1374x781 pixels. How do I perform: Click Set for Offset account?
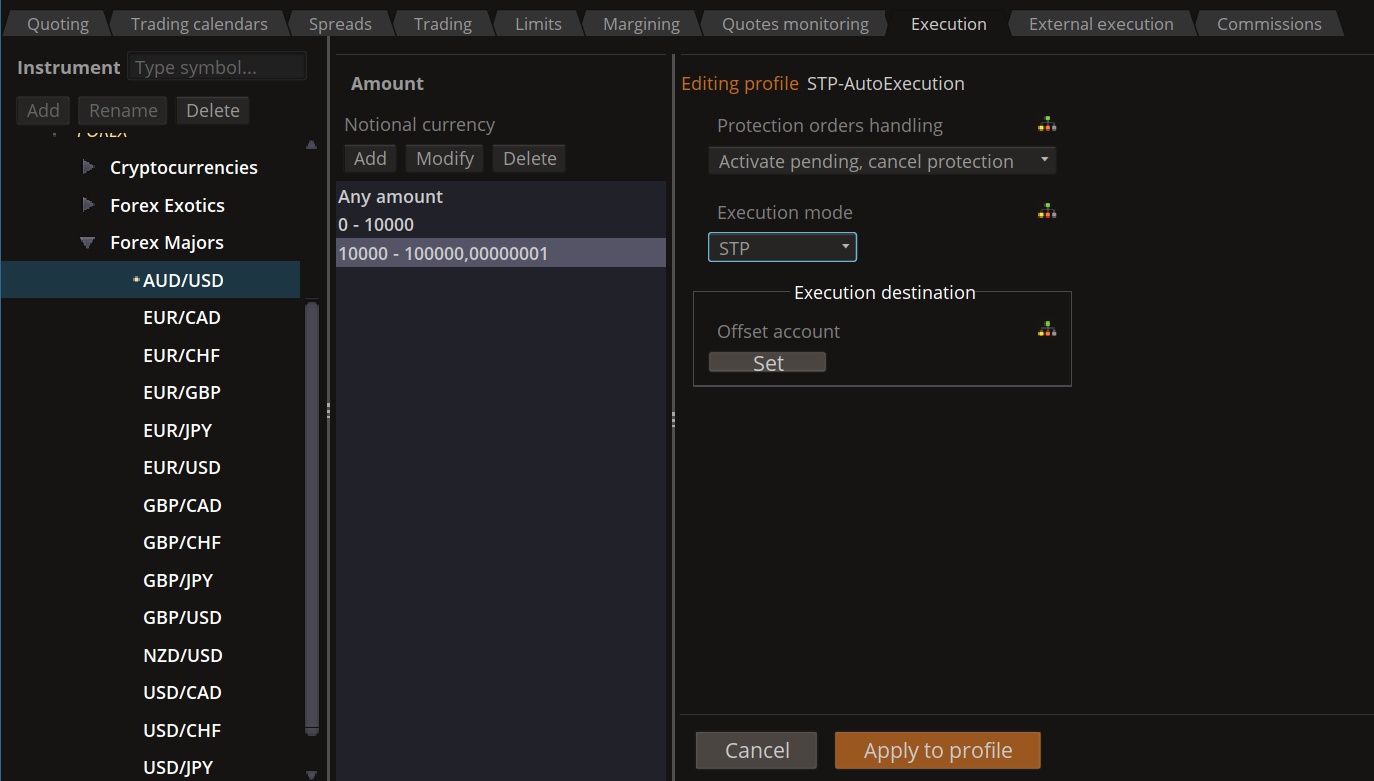767,363
